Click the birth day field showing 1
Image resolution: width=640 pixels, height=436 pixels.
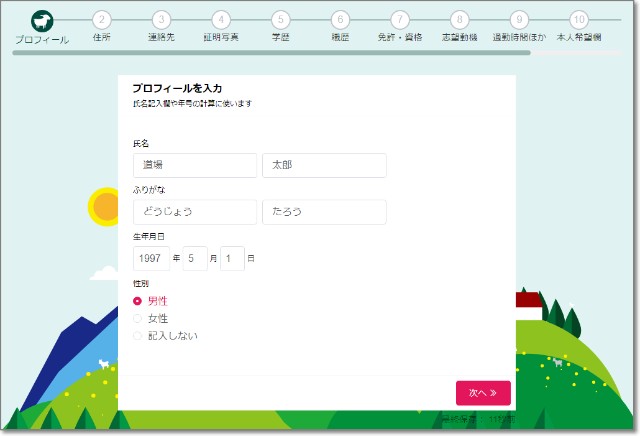(x=232, y=259)
